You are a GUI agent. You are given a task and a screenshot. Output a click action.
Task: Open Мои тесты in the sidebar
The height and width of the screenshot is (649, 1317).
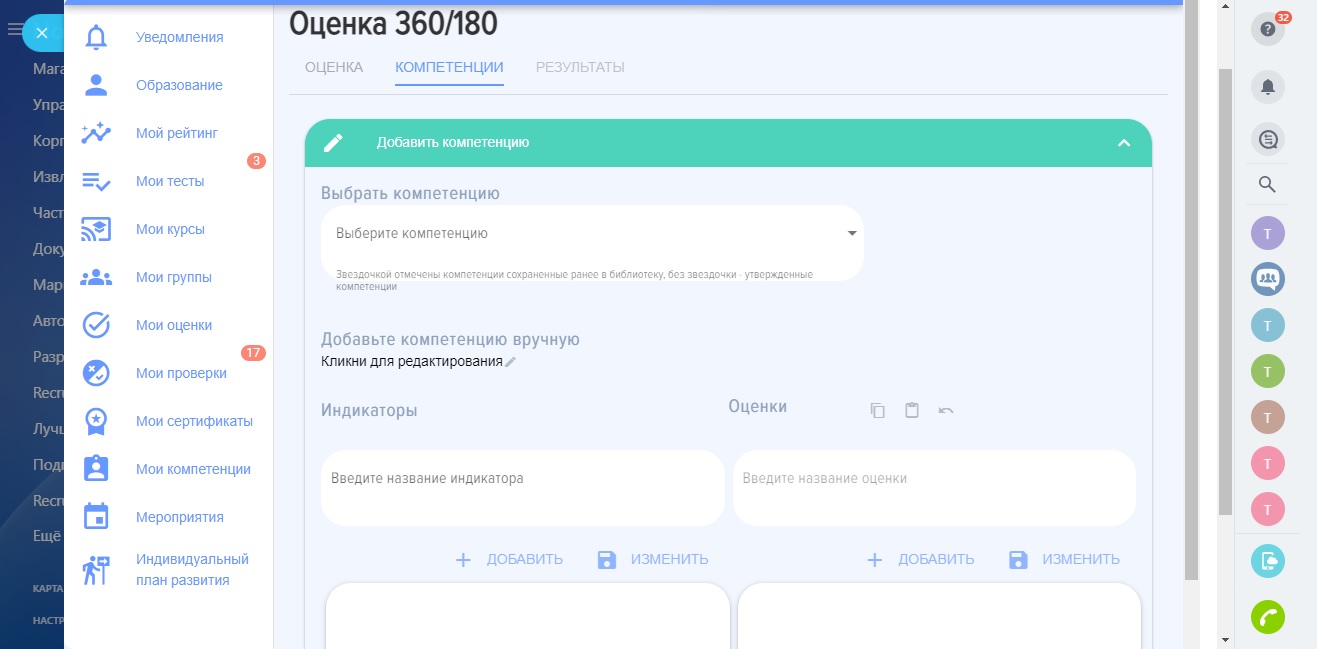click(170, 181)
